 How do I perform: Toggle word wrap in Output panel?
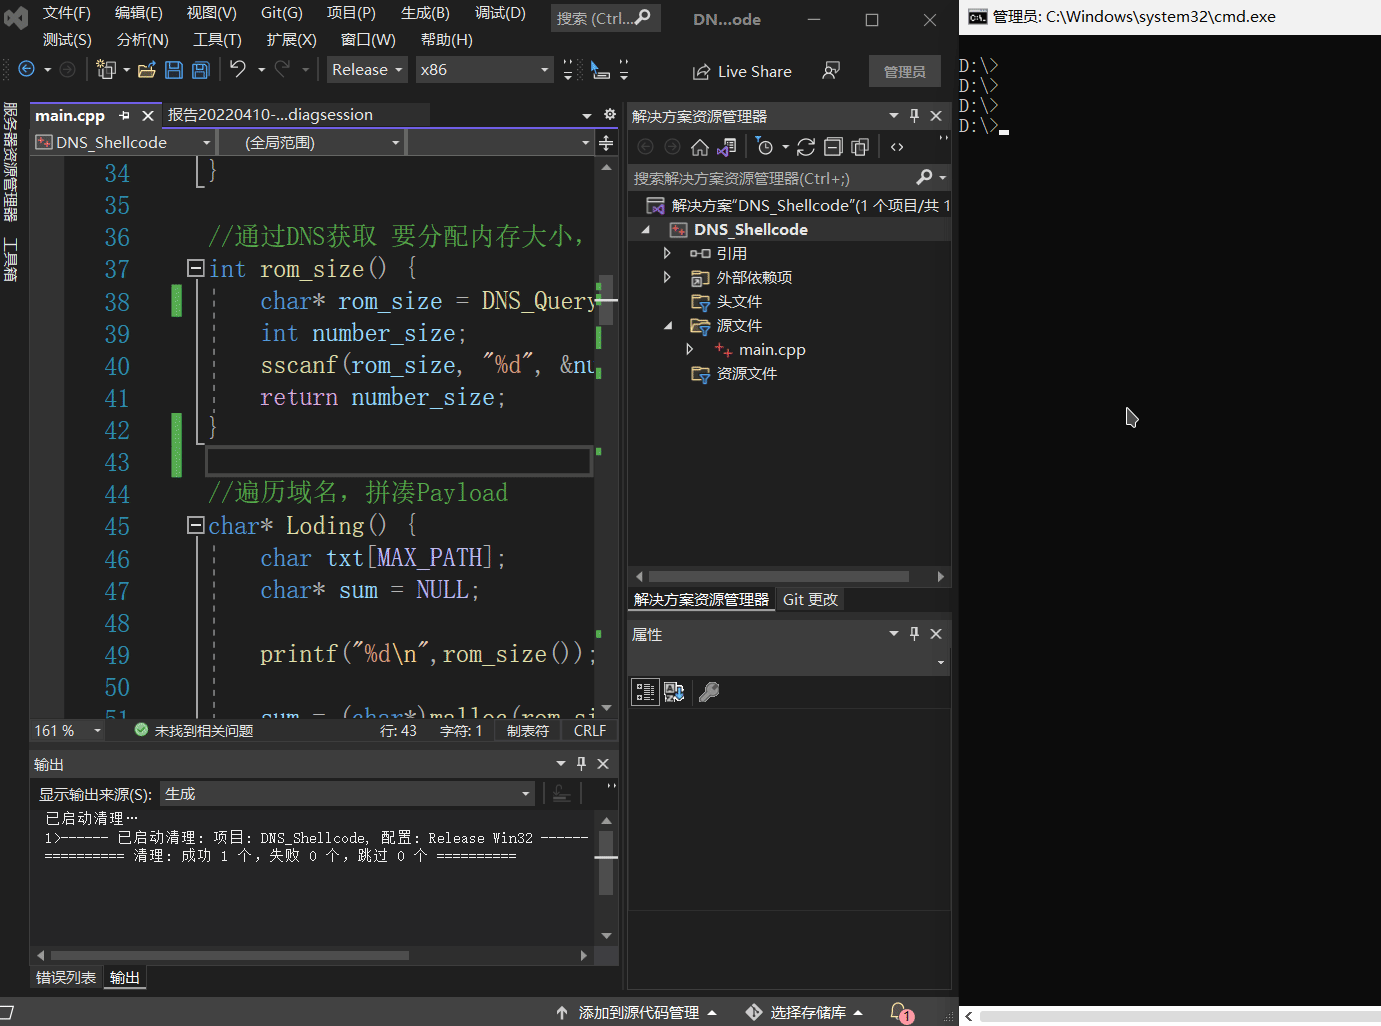(x=562, y=794)
